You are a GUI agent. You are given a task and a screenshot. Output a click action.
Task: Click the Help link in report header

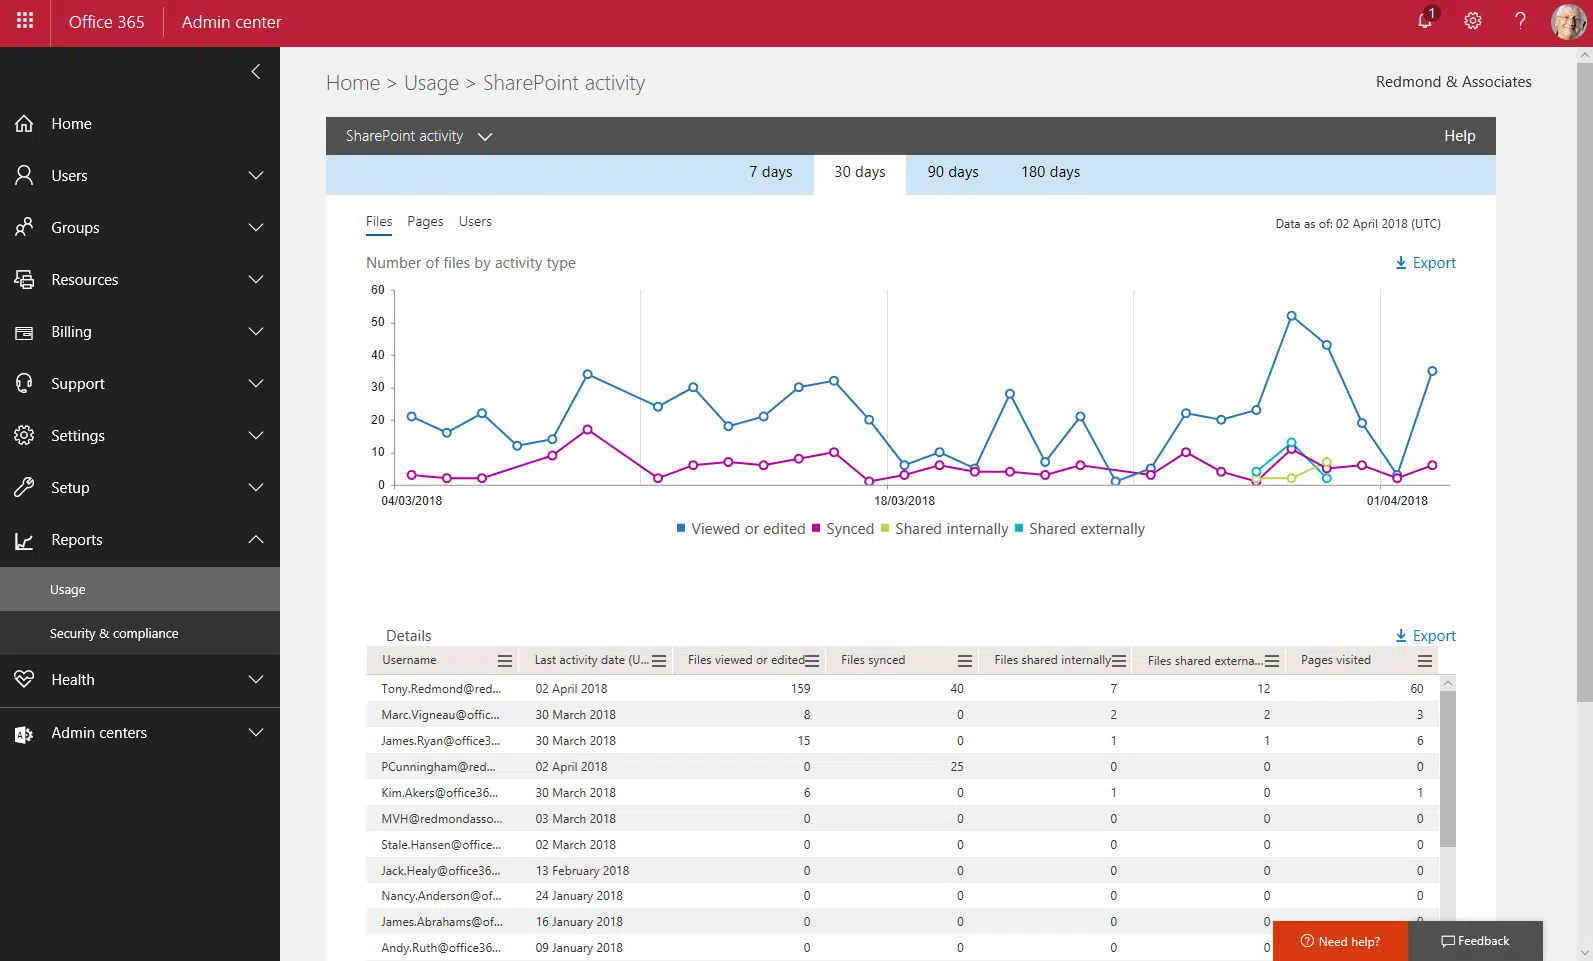[1459, 136]
